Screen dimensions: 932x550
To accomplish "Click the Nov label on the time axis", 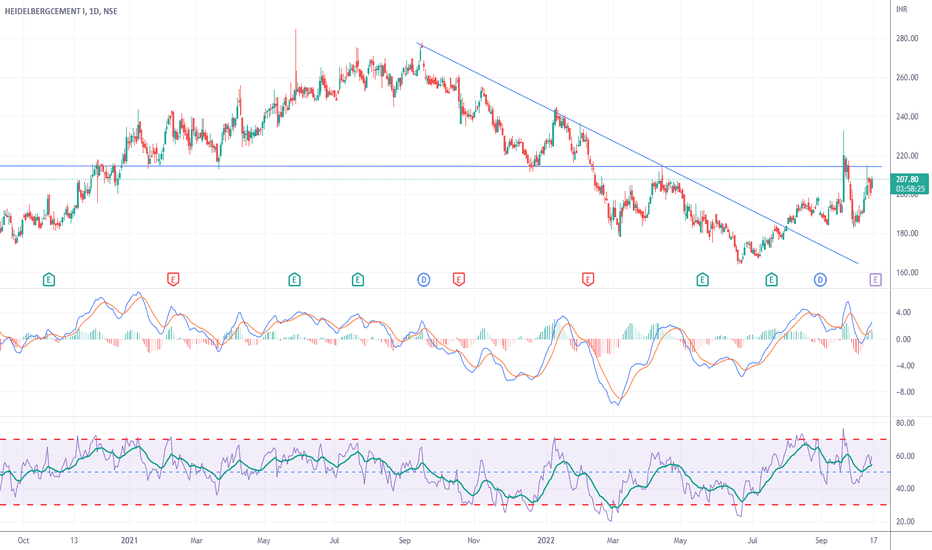I will pyautogui.click(x=473, y=540).
